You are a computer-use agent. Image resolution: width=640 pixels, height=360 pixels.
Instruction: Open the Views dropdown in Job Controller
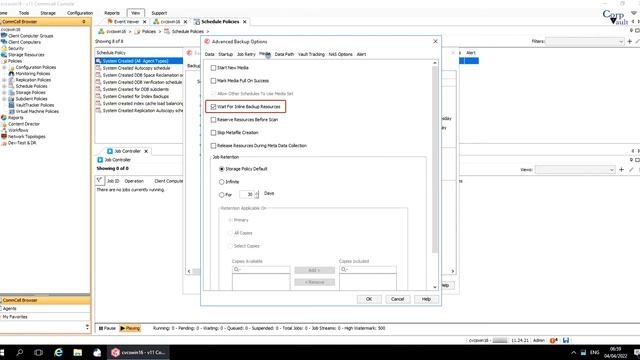575,169
